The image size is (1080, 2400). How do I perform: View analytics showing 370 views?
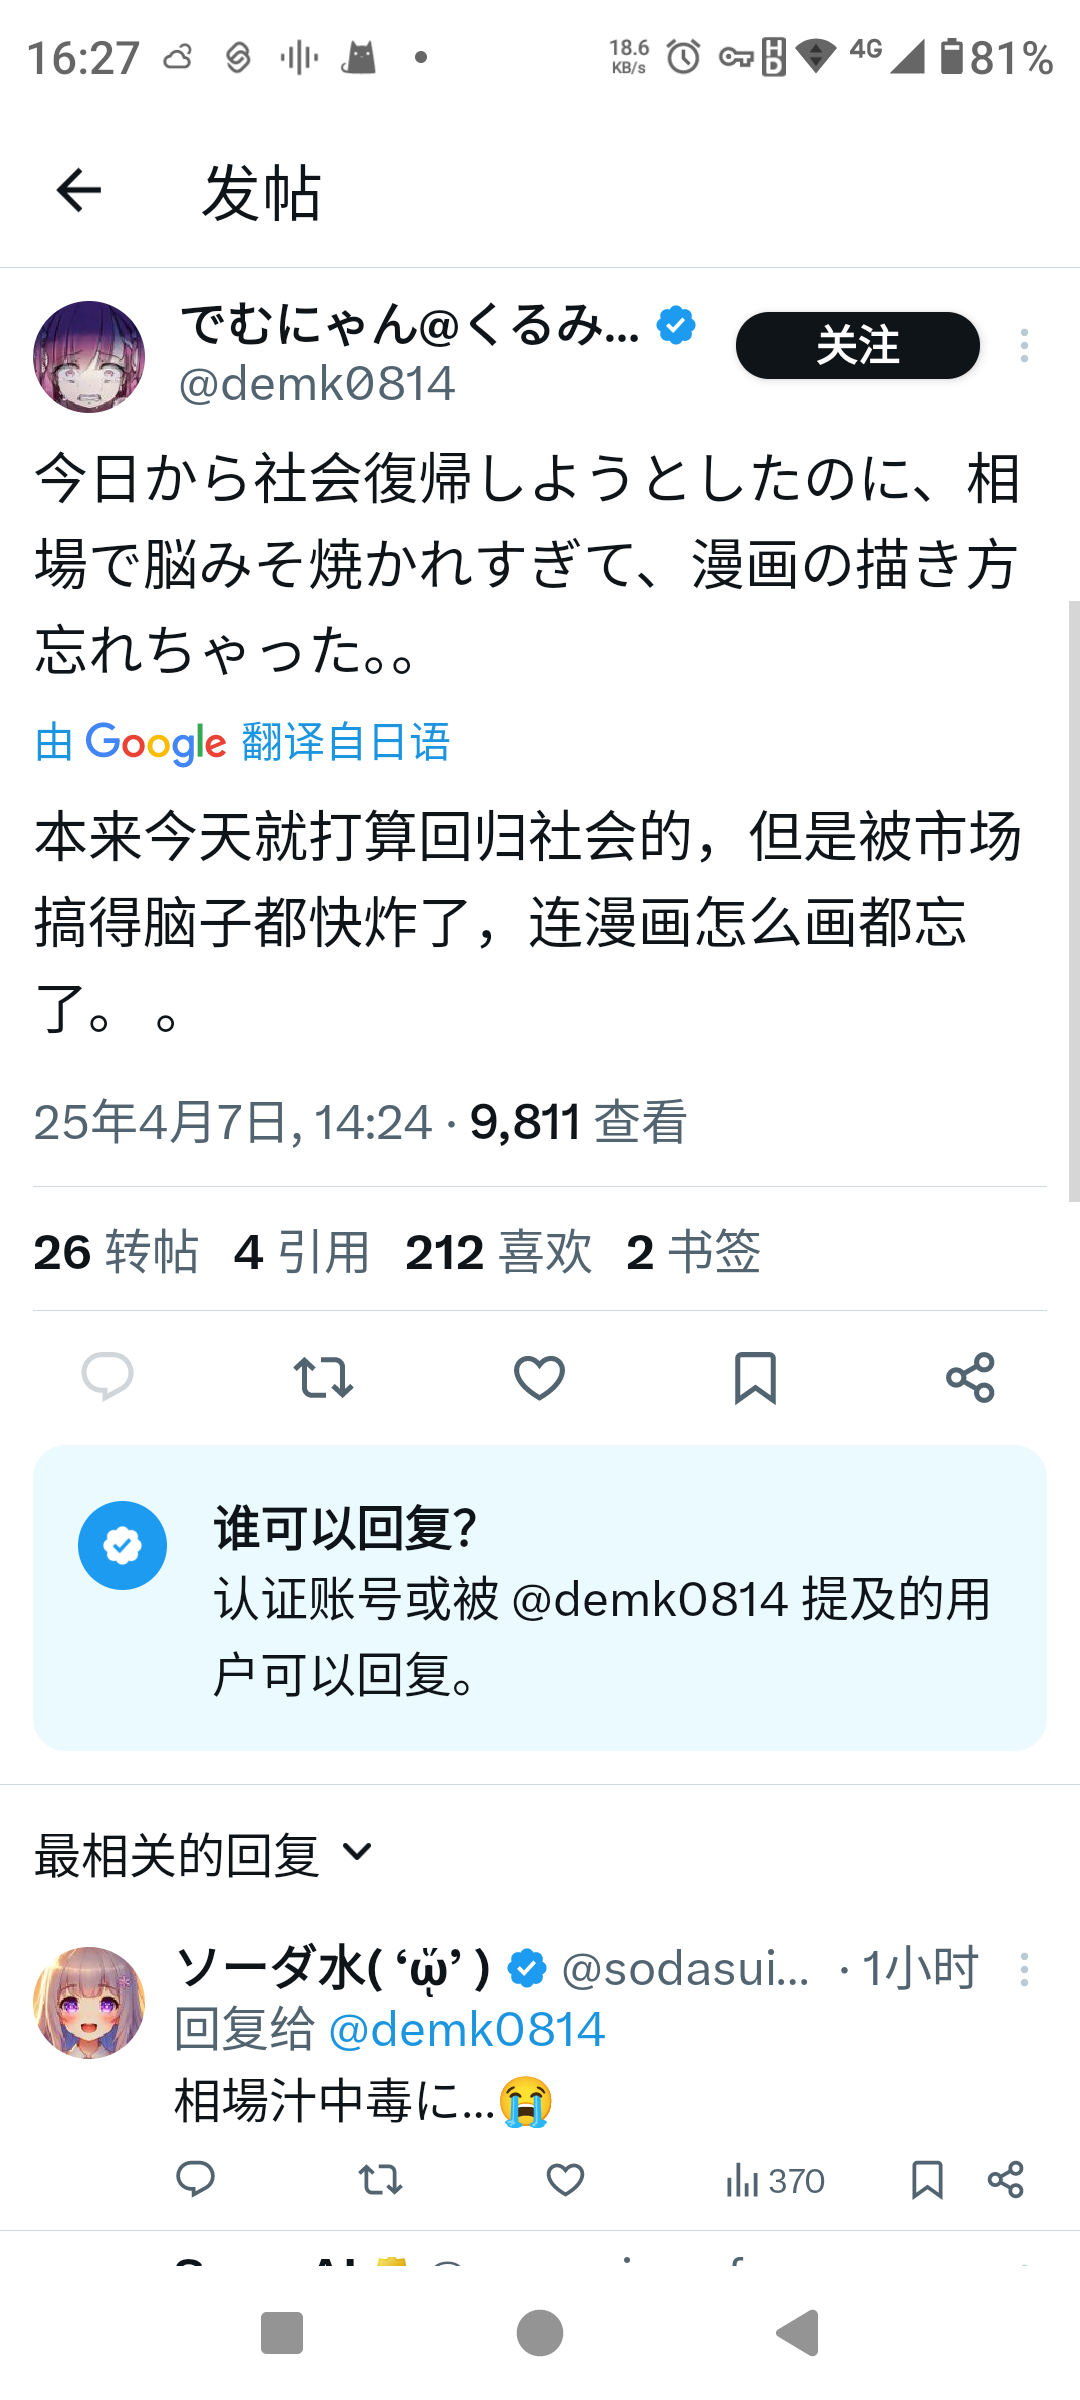[775, 2180]
